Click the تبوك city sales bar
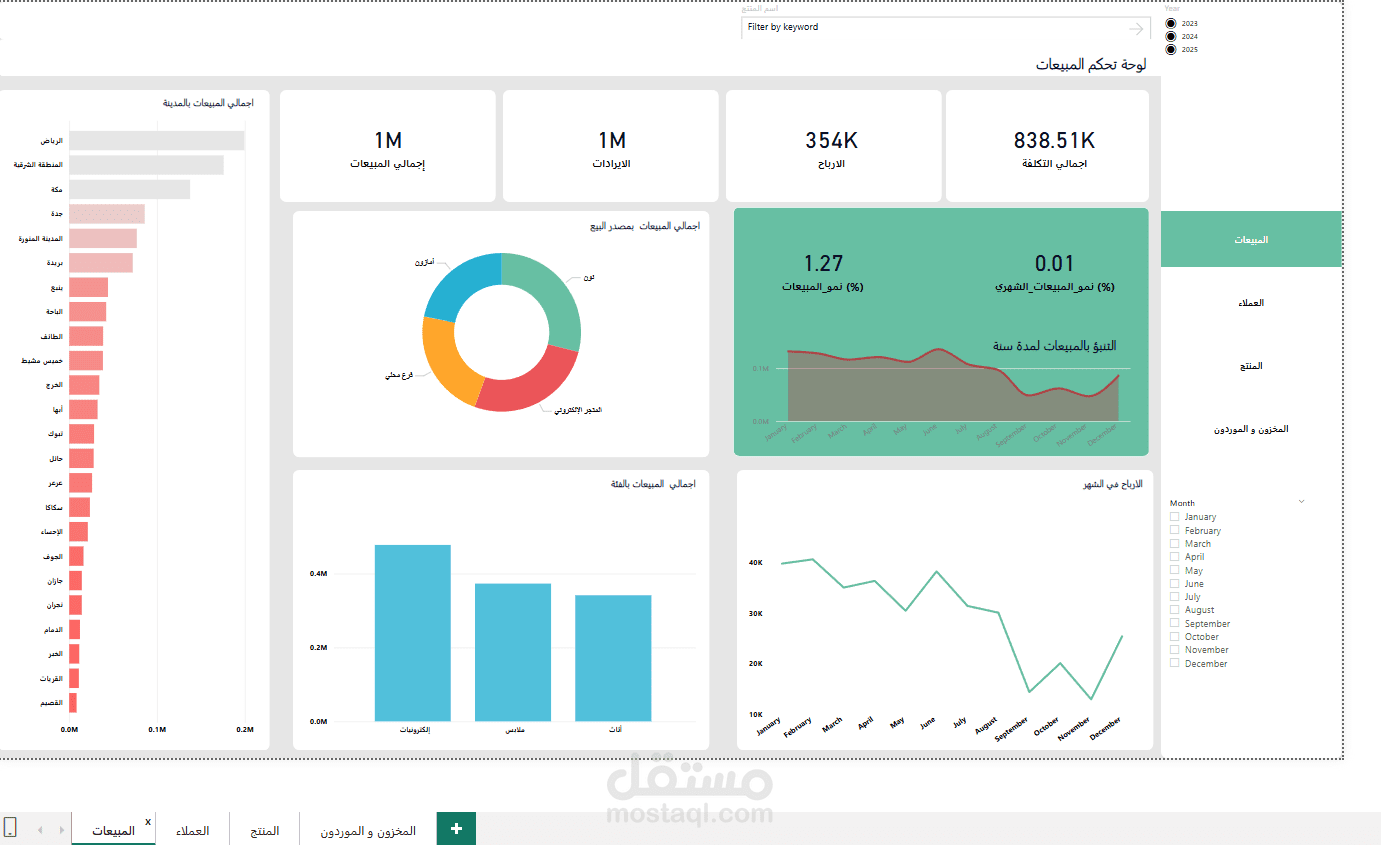This screenshot has height=845, width=1381. point(82,434)
